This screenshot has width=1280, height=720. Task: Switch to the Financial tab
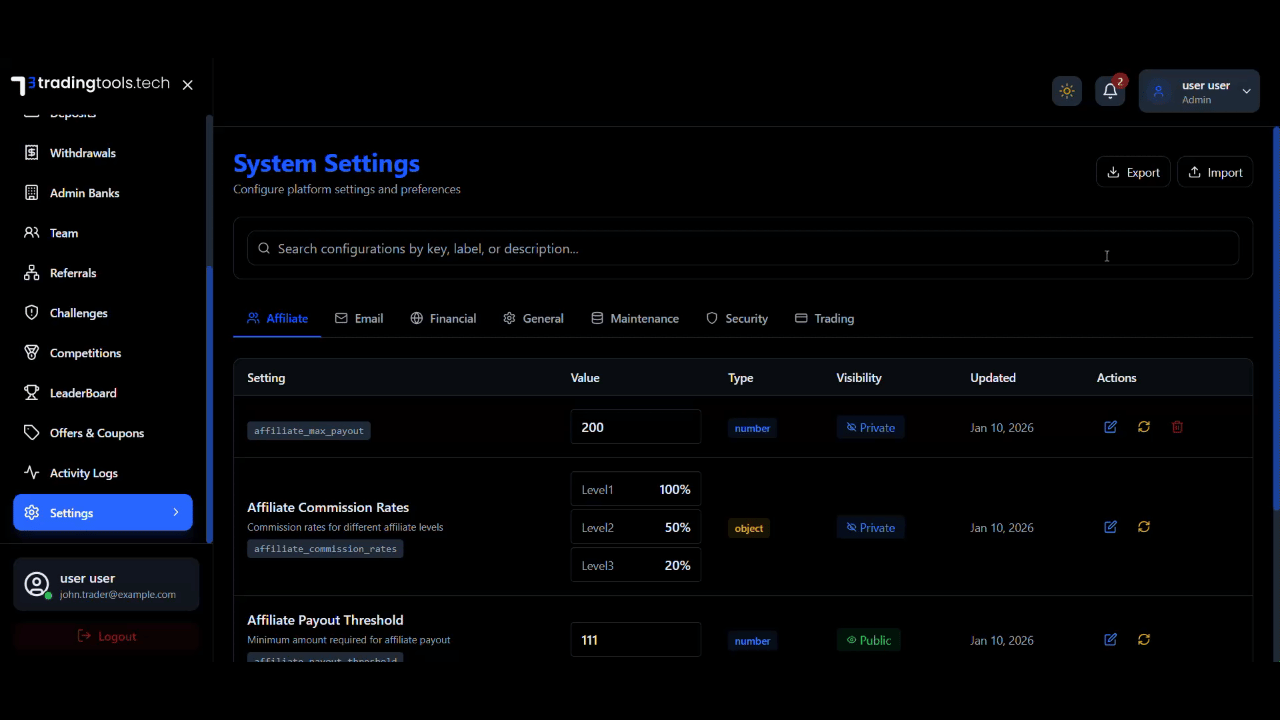coord(443,319)
